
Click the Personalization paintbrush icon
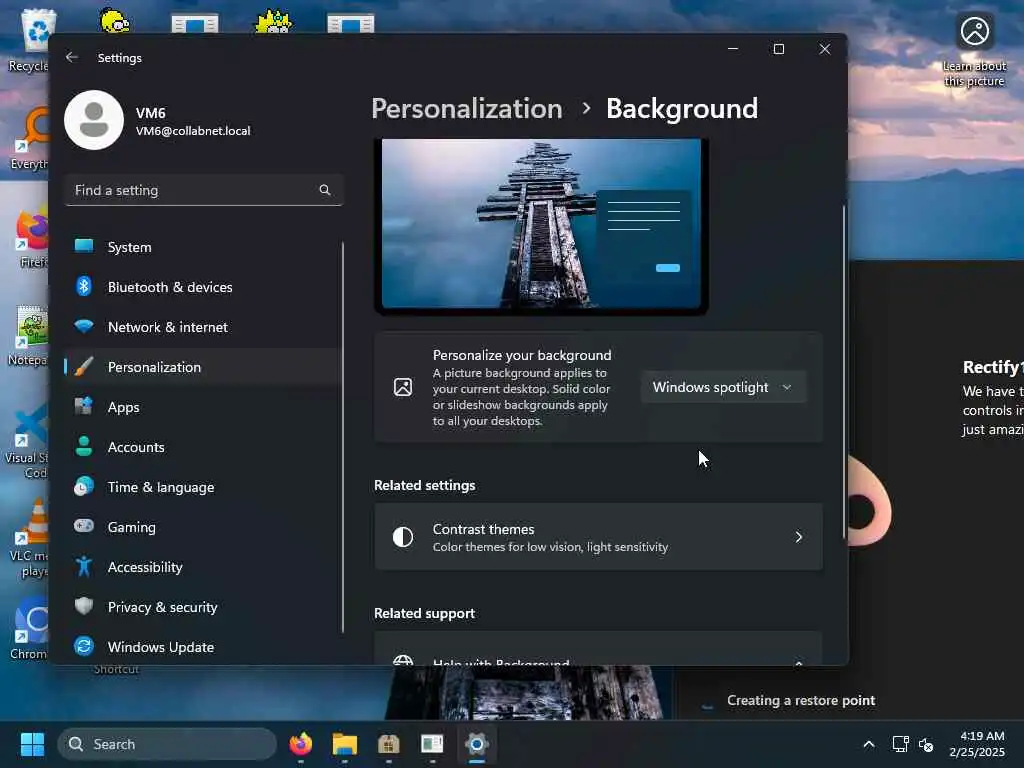[84, 366]
